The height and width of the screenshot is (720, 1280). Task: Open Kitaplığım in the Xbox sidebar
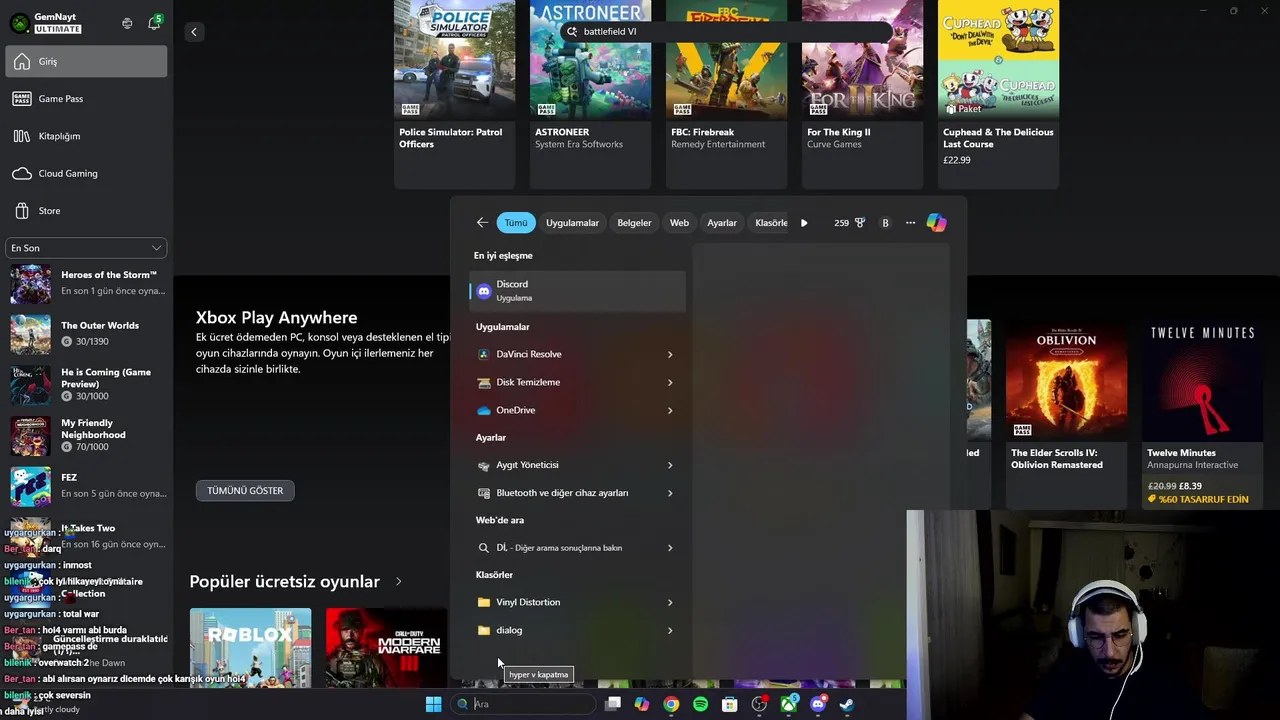[x=86, y=136]
